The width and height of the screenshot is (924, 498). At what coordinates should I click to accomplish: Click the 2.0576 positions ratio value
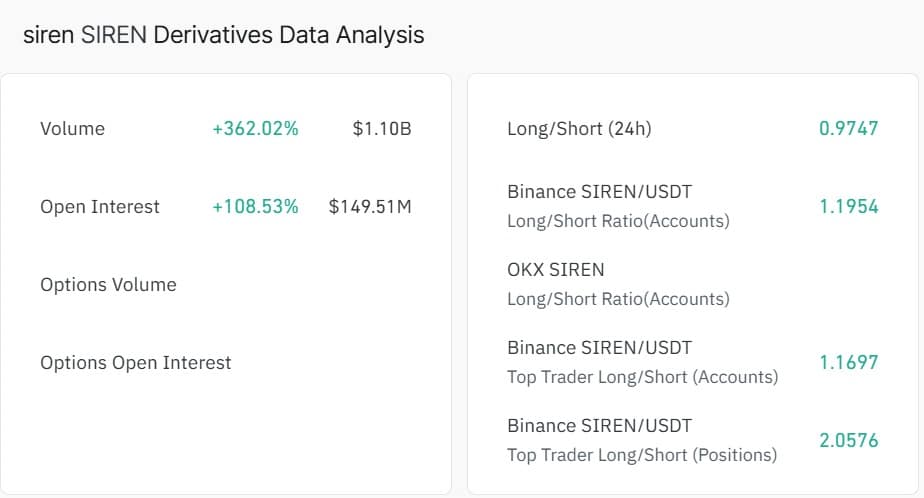848,441
